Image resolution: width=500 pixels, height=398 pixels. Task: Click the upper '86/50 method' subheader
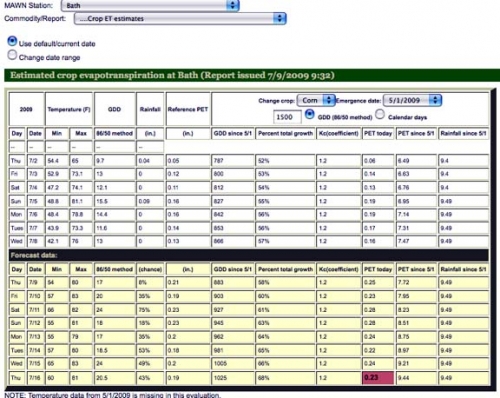114,134
